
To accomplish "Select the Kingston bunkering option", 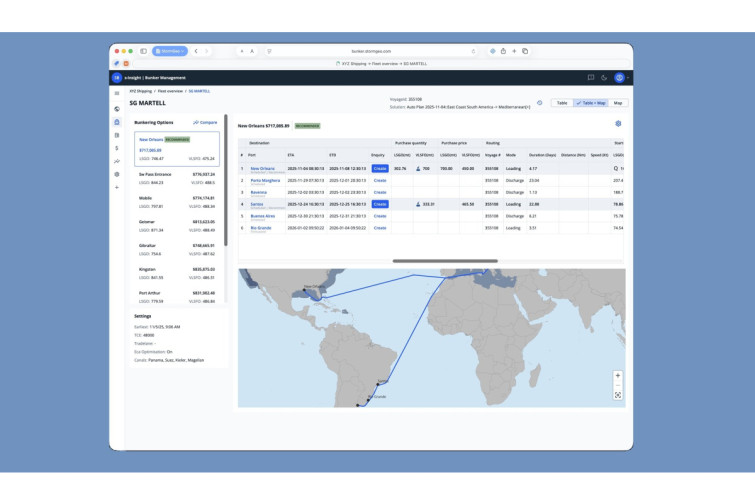I will [x=177, y=273].
